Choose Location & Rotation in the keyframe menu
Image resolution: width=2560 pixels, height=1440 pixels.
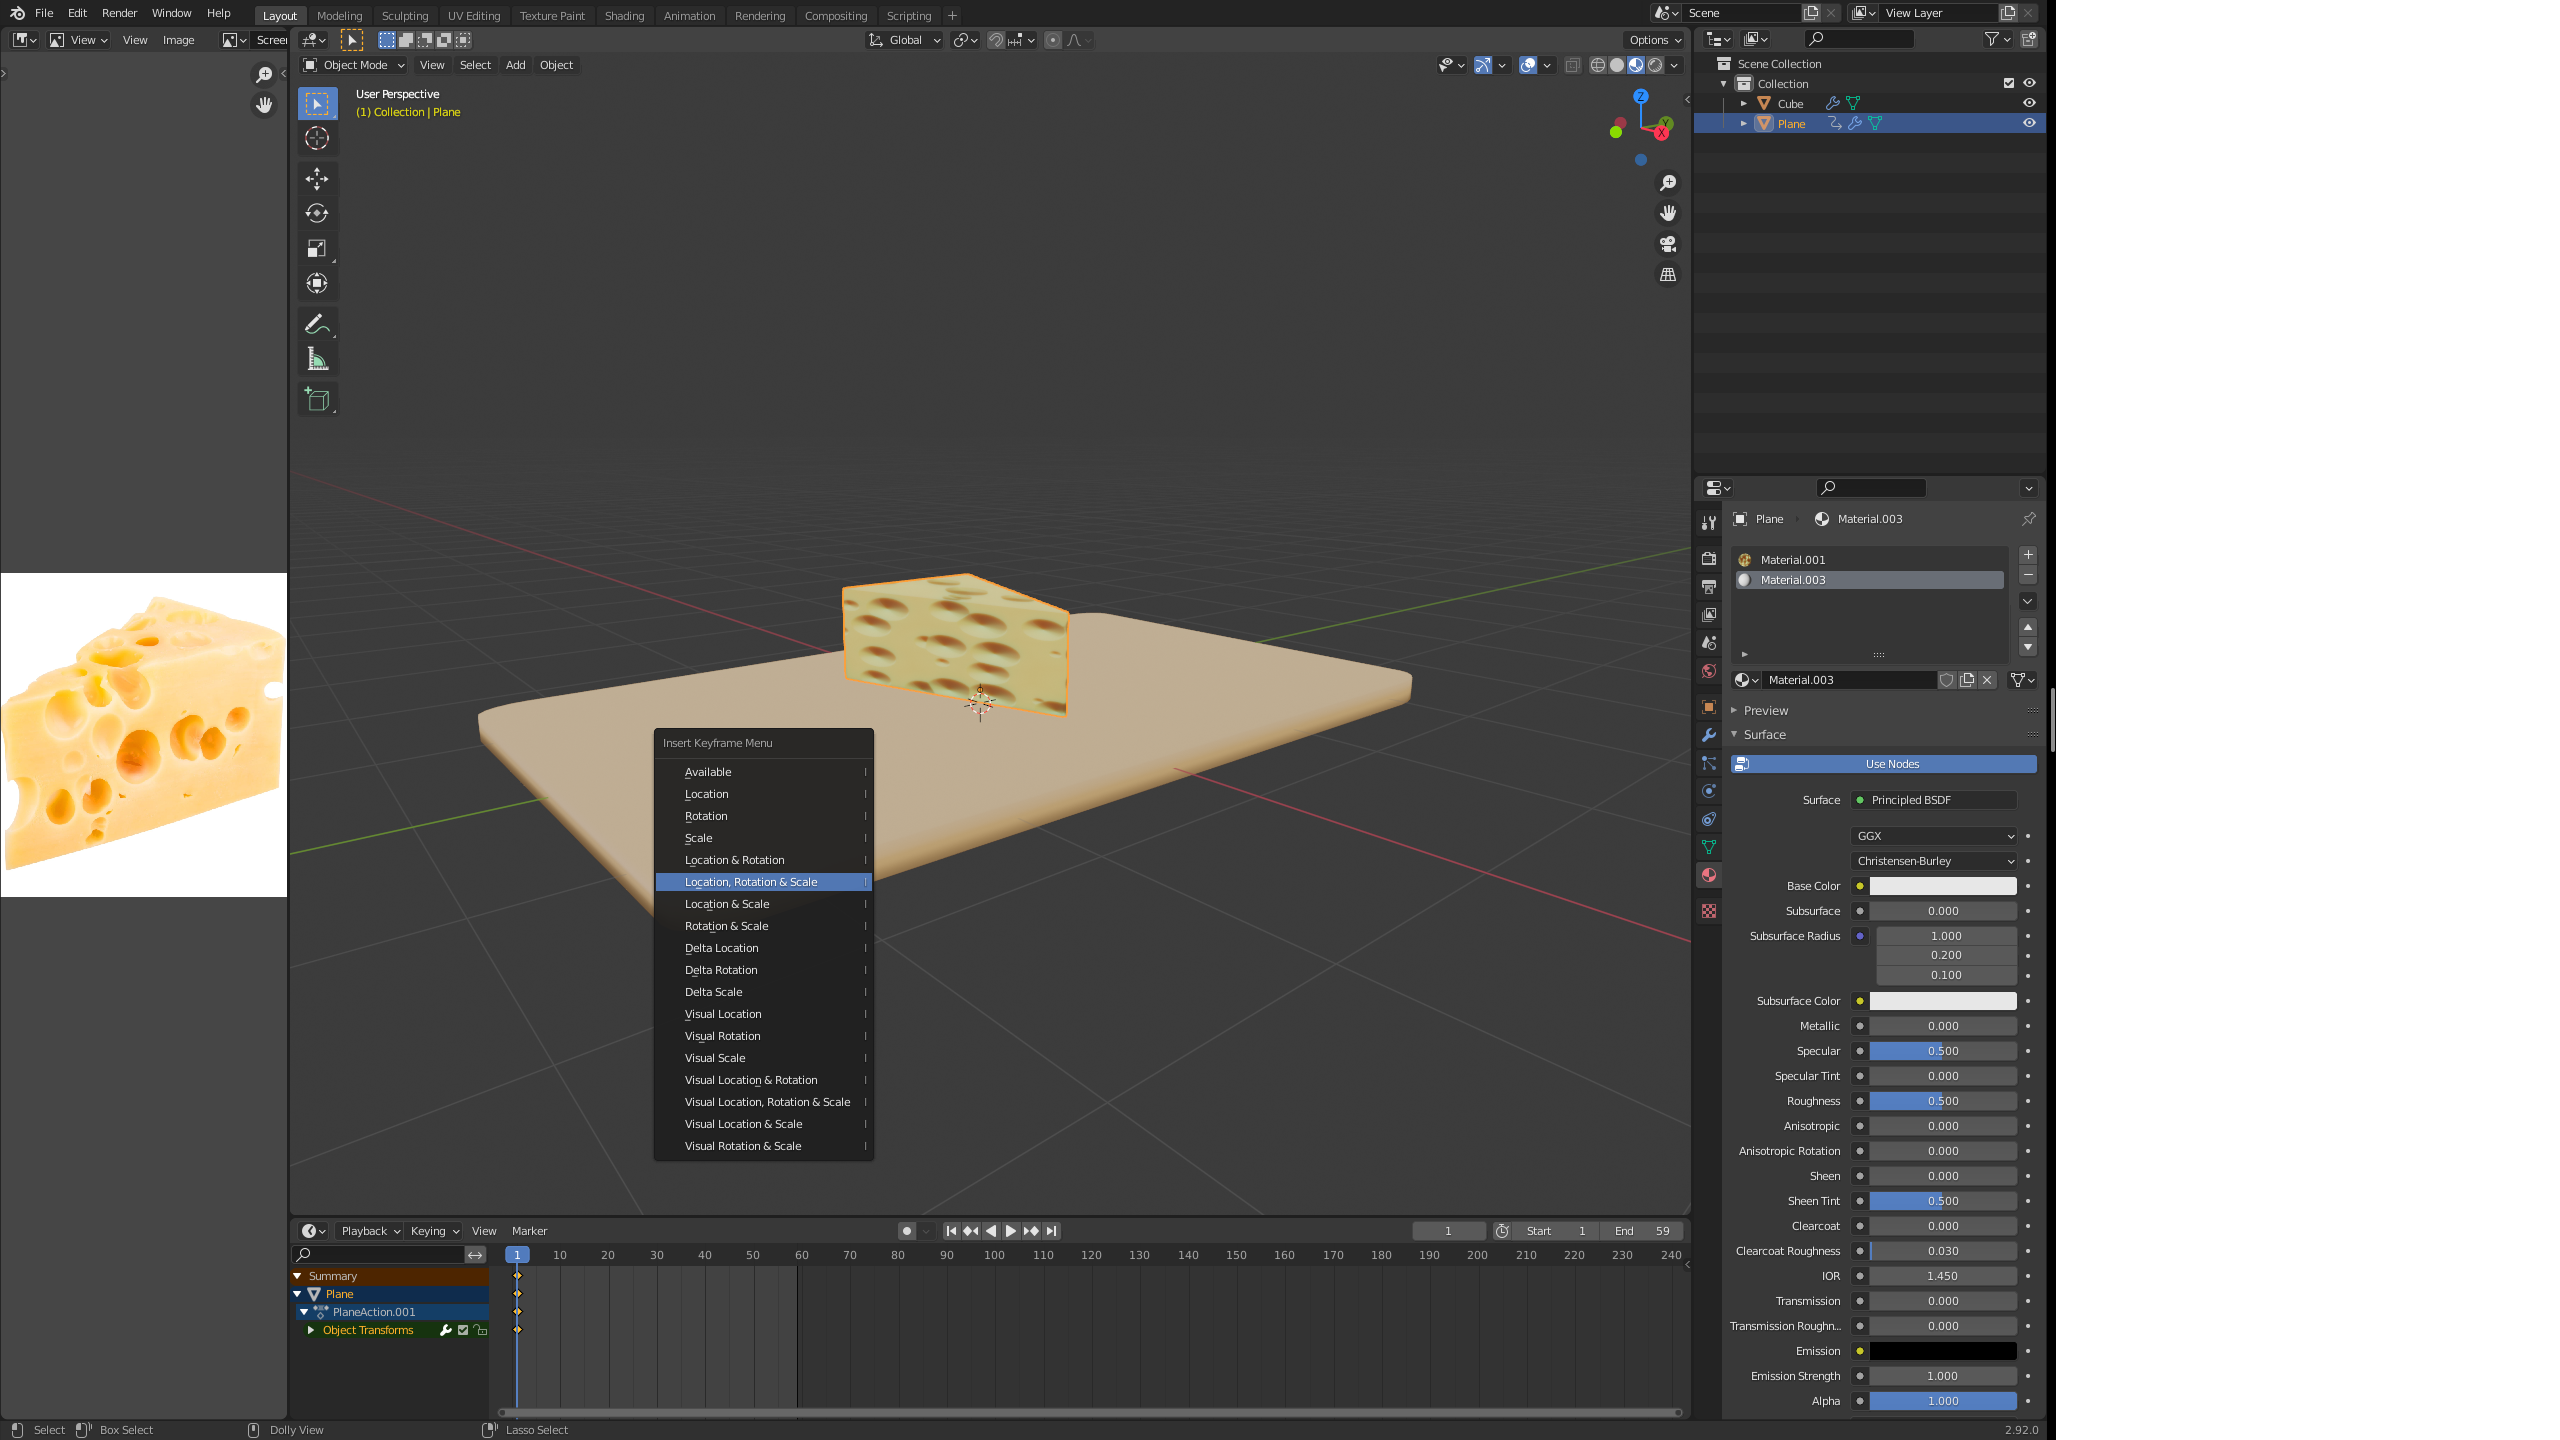click(733, 860)
